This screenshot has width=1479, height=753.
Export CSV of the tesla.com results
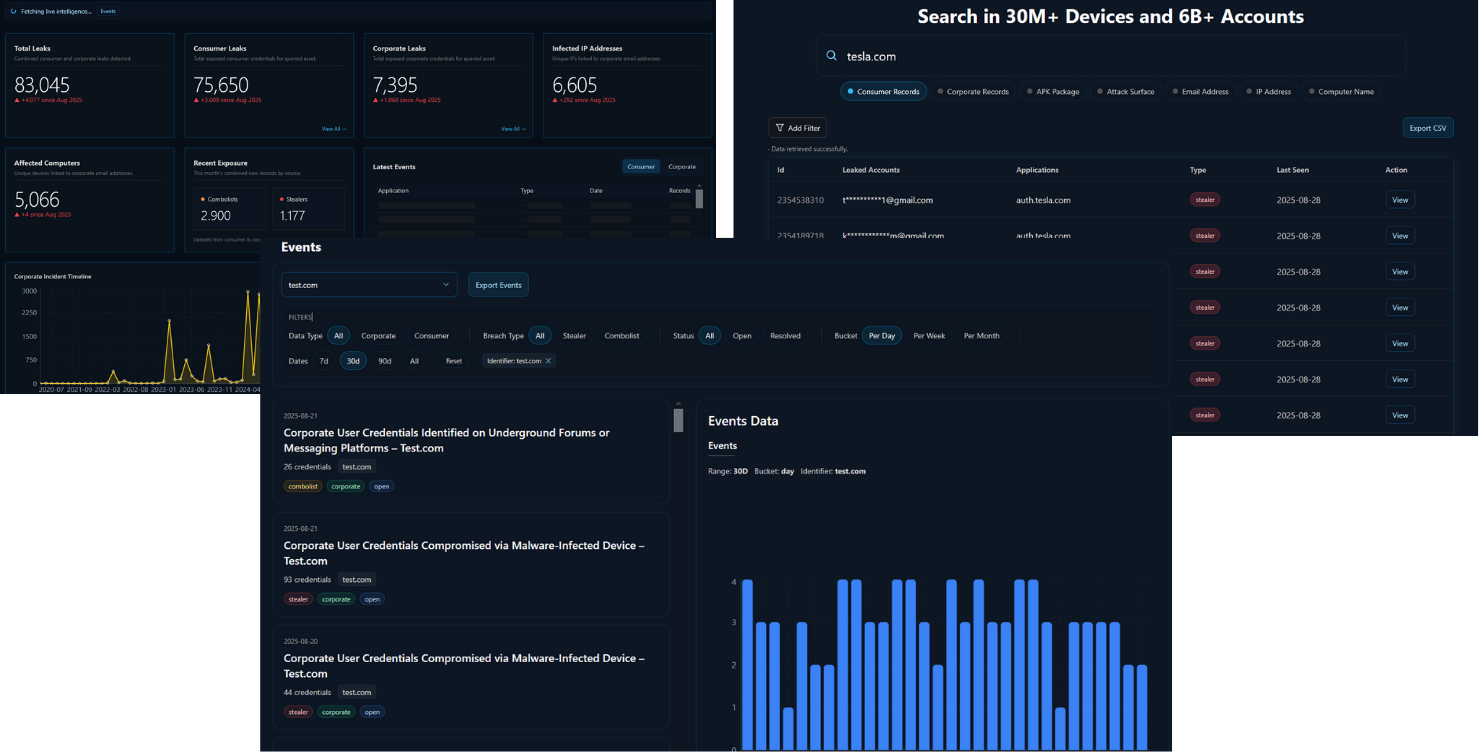click(x=1427, y=127)
